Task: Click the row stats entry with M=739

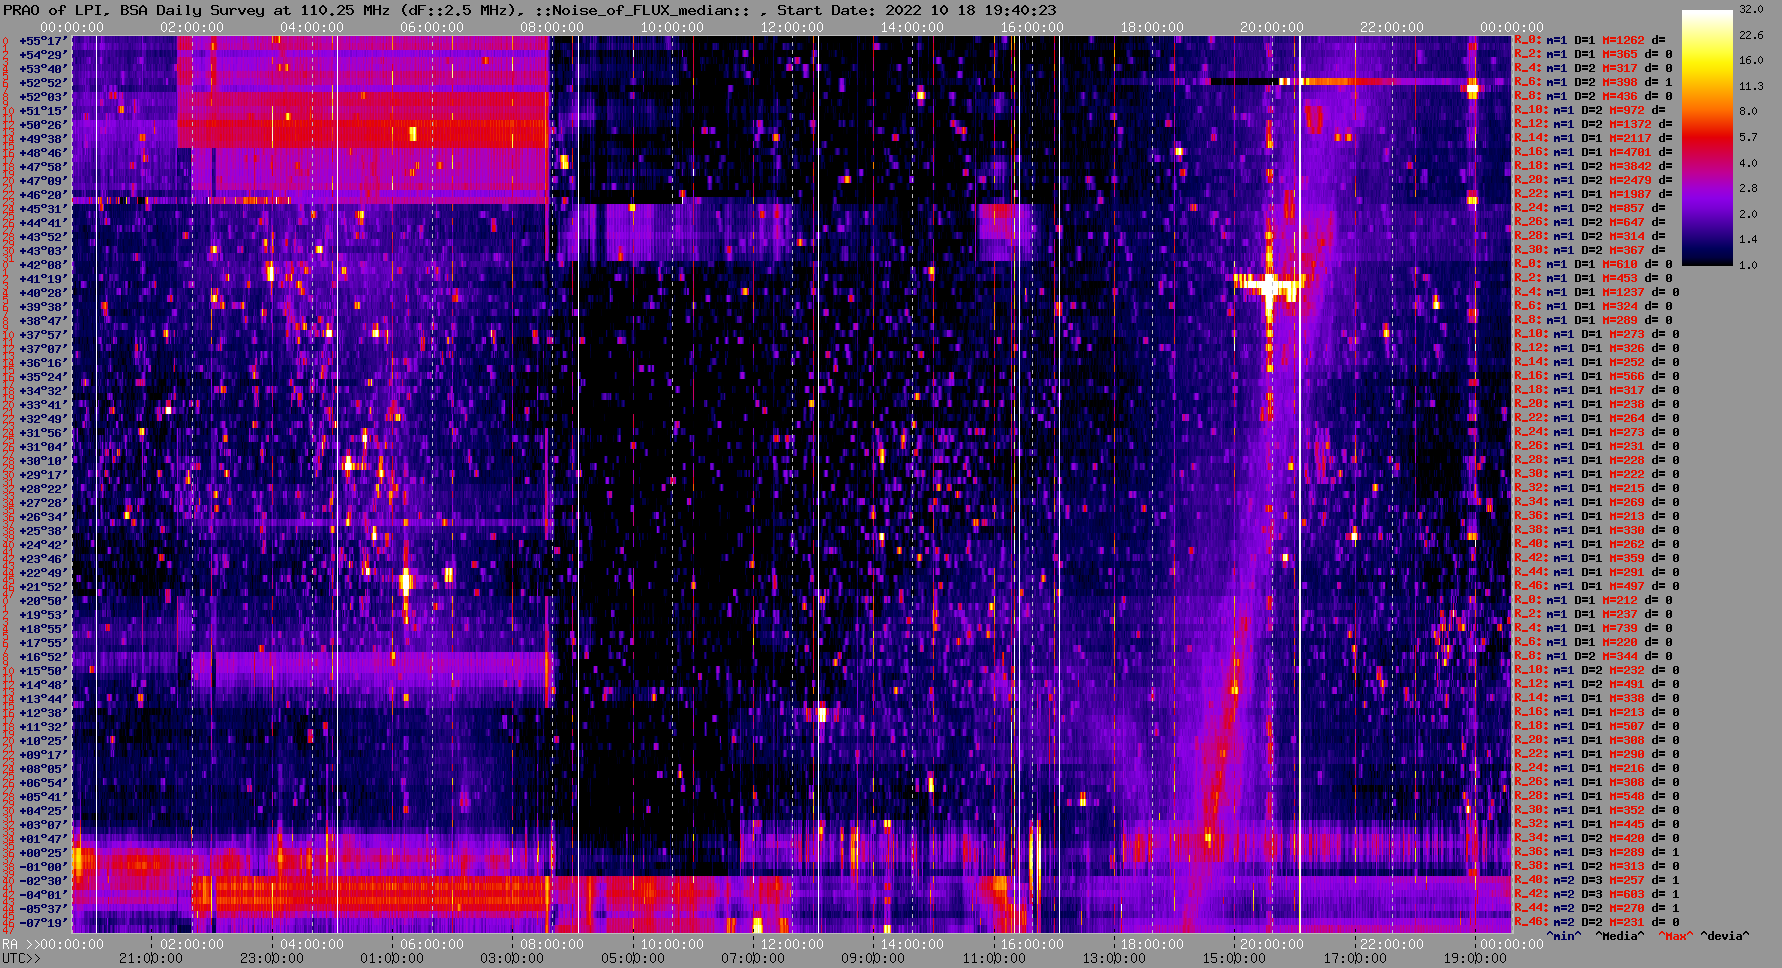Action: click(x=1593, y=628)
